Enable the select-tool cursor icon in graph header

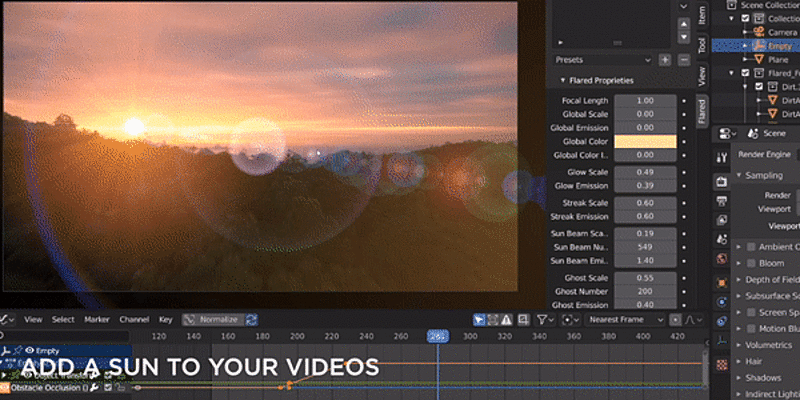[x=479, y=320]
